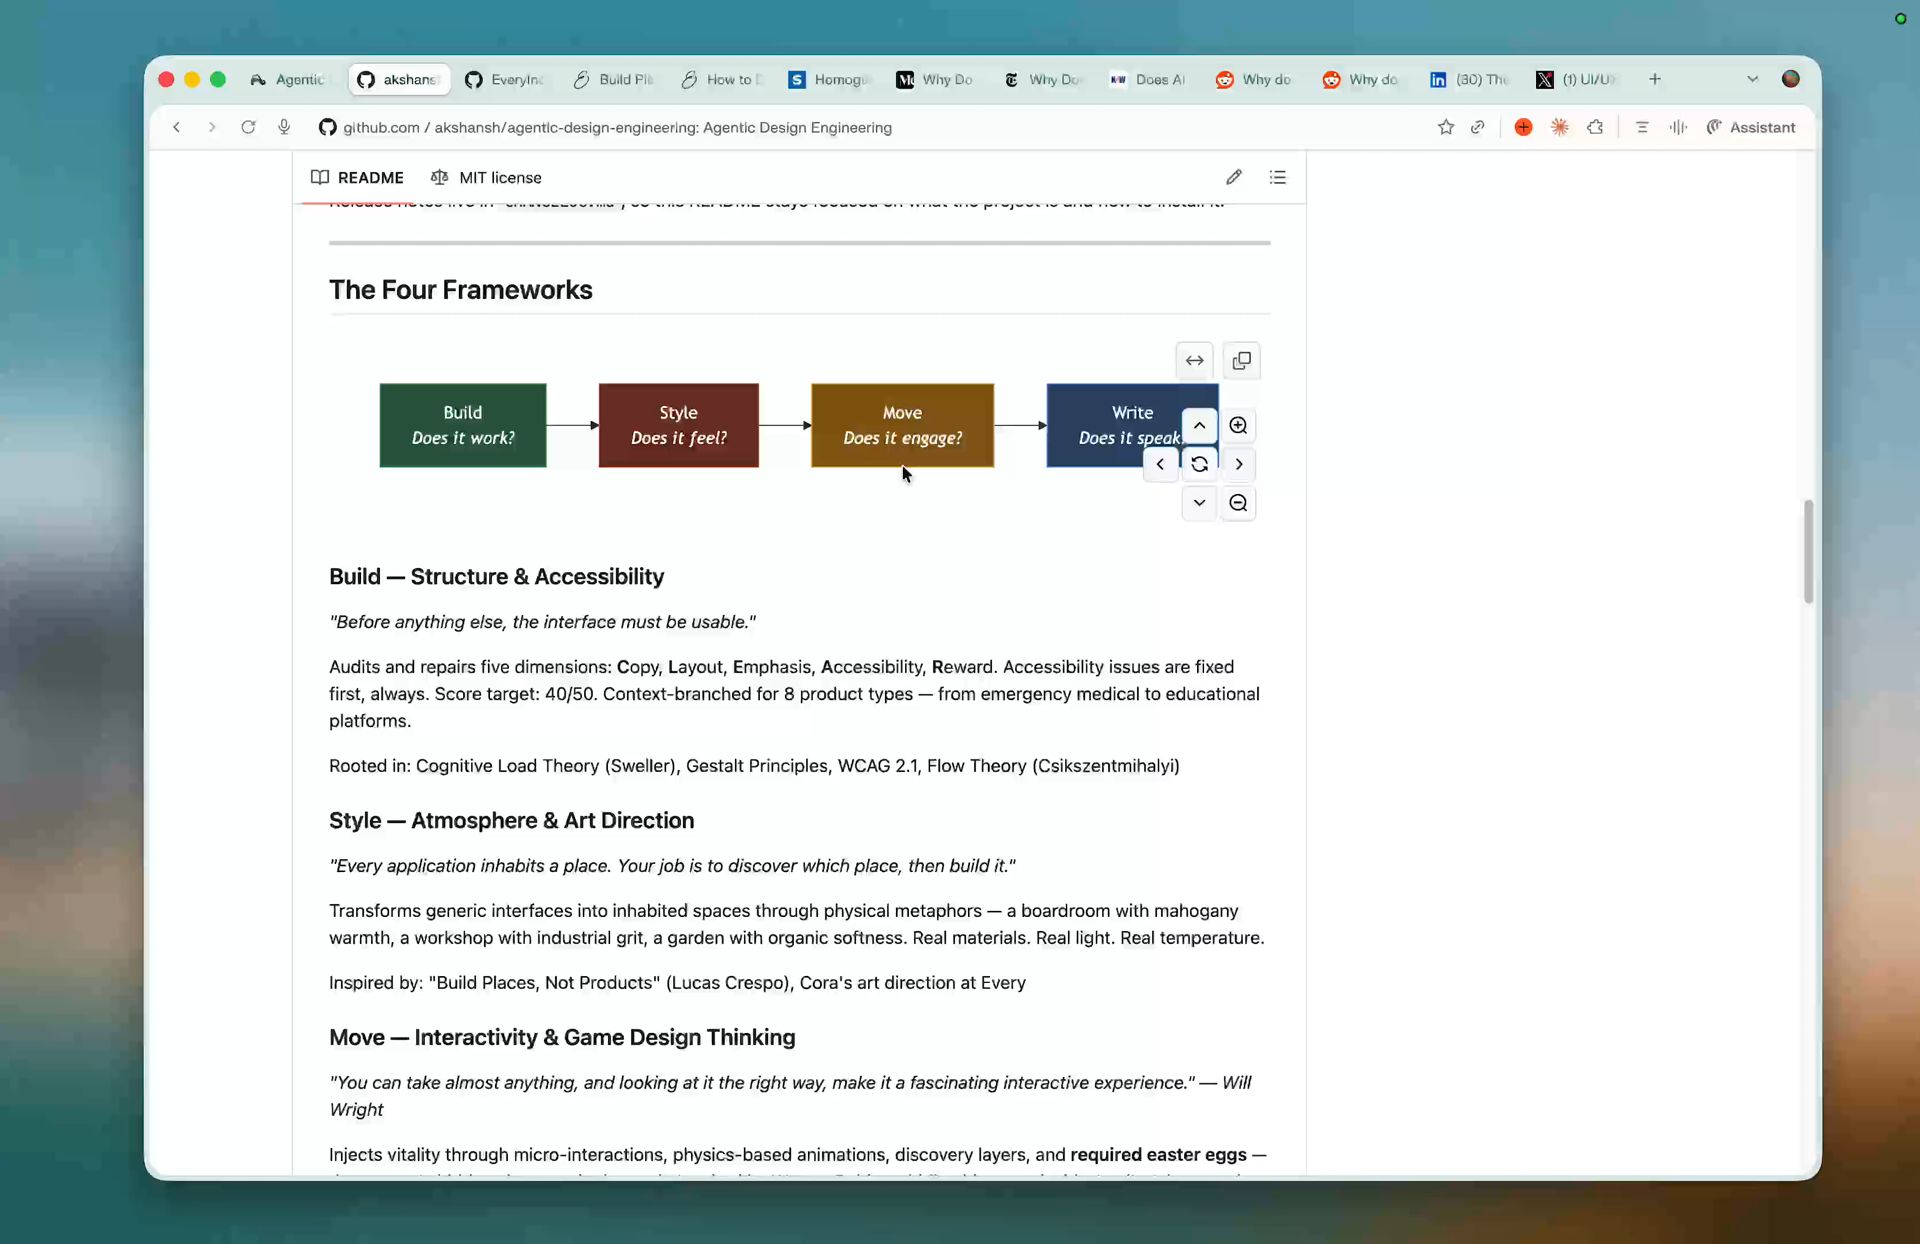Open the profile avatar menu
This screenshot has height=1244, width=1920.
click(x=1791, y=79)
